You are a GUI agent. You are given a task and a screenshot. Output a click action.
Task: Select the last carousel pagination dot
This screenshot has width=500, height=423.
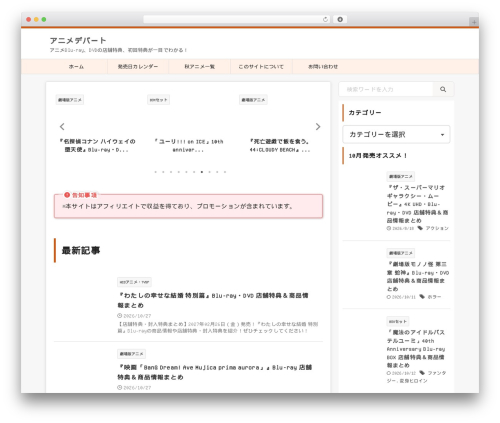tap(225, 172)
